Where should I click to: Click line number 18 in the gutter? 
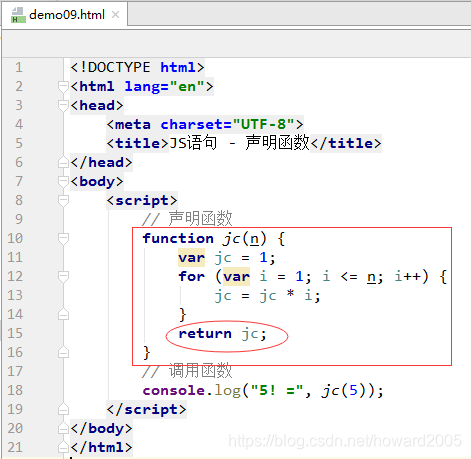pyautogui.click(x=15, y=391)
